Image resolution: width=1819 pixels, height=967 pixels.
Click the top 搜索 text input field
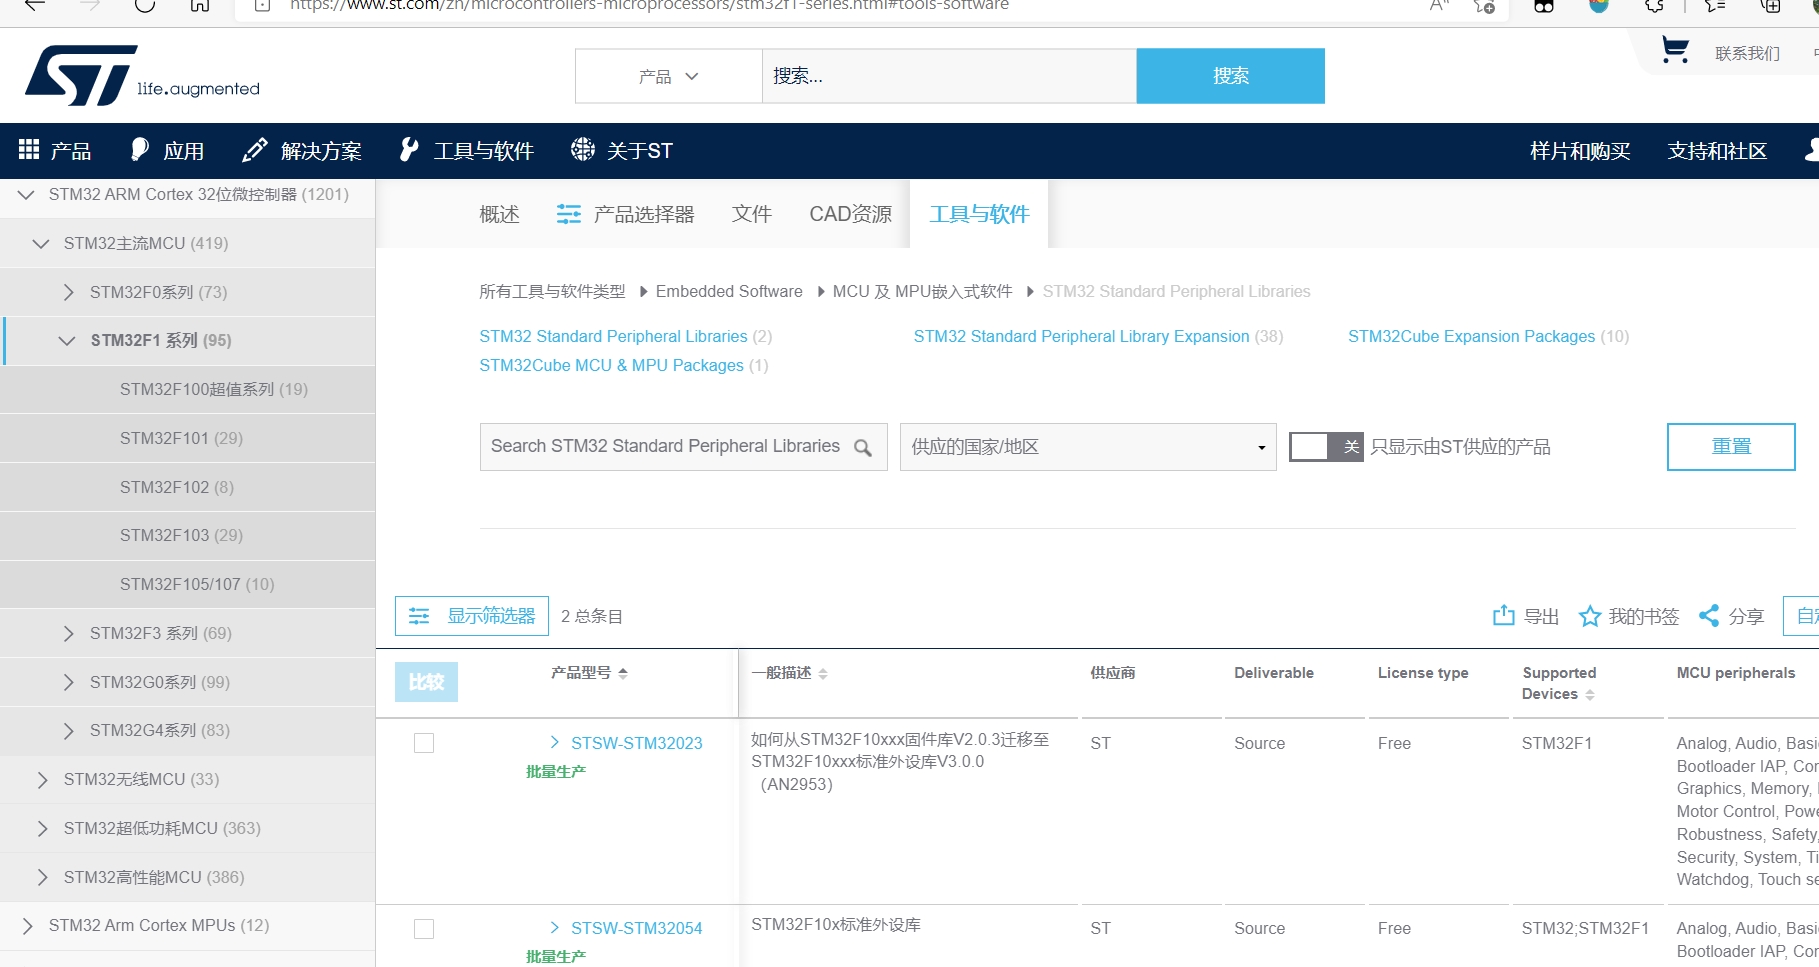point(948,76)
